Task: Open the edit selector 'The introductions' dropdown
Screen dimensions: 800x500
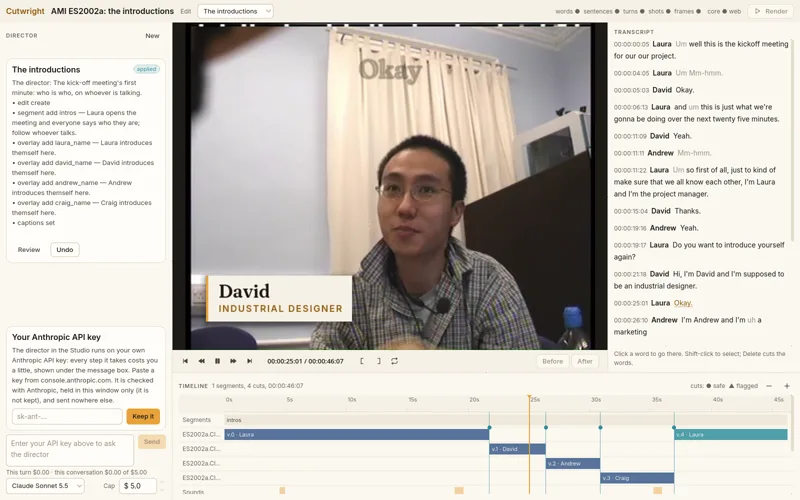Action: point(235,11)
